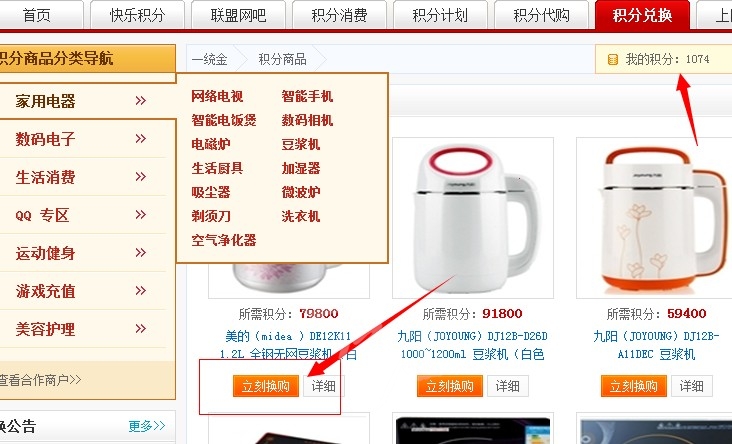Click the orange Joyoung soymilk maker image
This screenshot has width=732, height=444.
pos(654,218)
